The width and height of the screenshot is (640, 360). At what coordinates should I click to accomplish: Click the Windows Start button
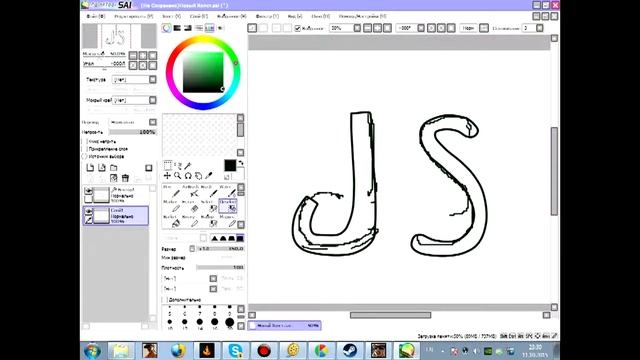(92, 351)
